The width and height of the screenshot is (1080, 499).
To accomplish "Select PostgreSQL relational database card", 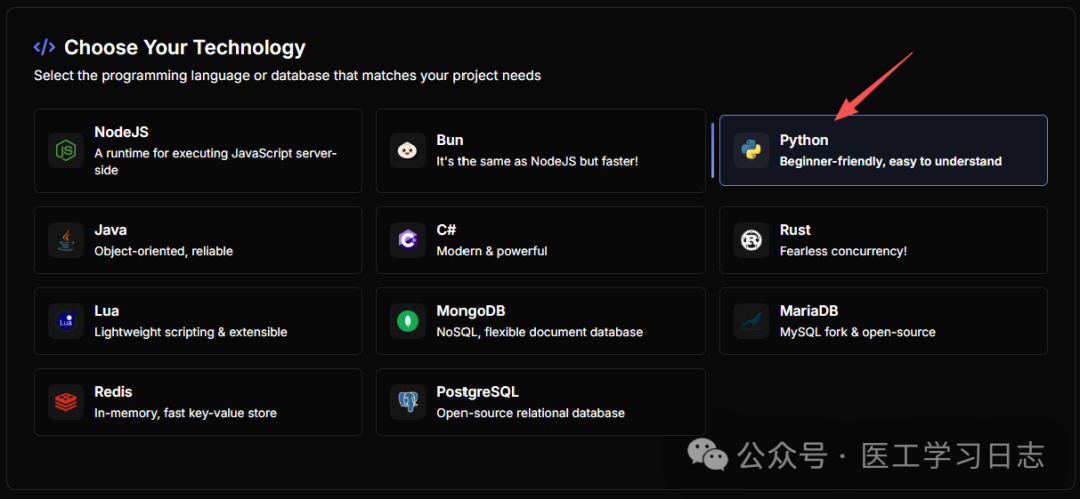I will tap(540, 402).
